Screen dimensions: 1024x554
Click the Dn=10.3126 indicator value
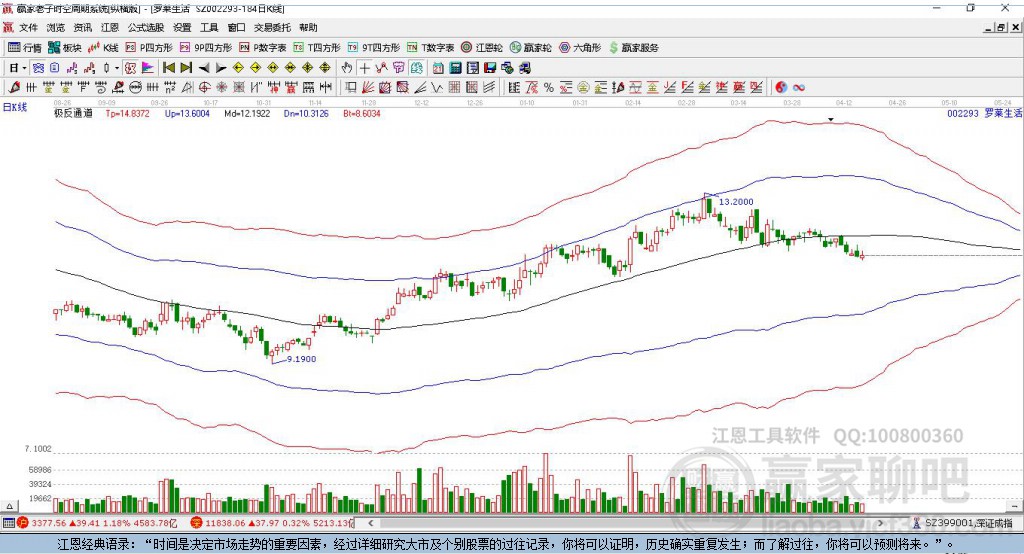point(306,113)
